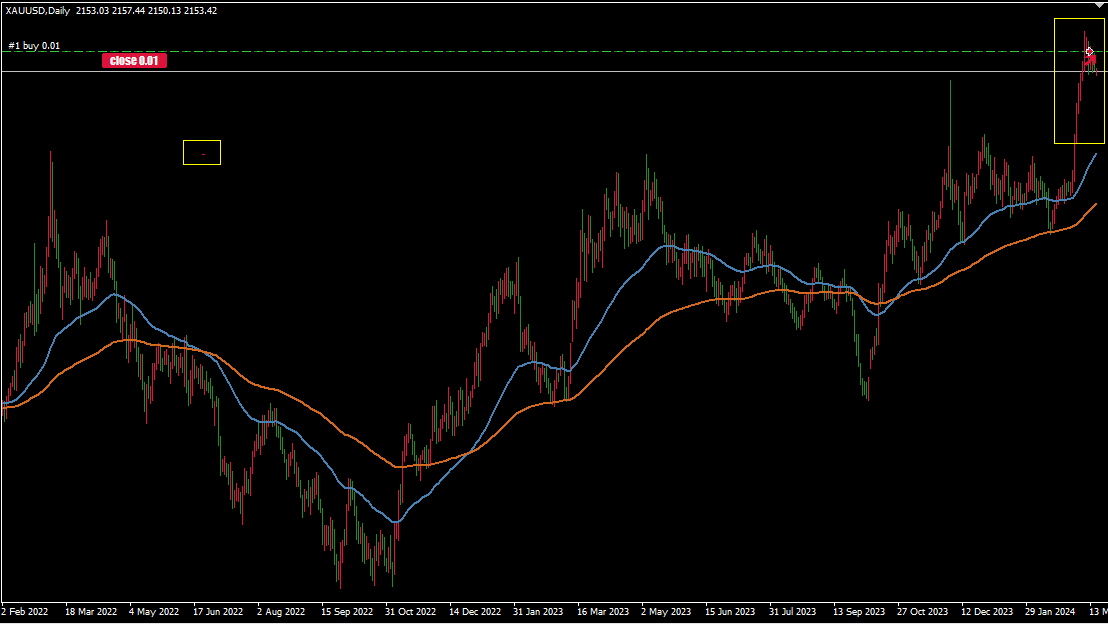Click the gray chart shift triangle marker

(1101, 5)
